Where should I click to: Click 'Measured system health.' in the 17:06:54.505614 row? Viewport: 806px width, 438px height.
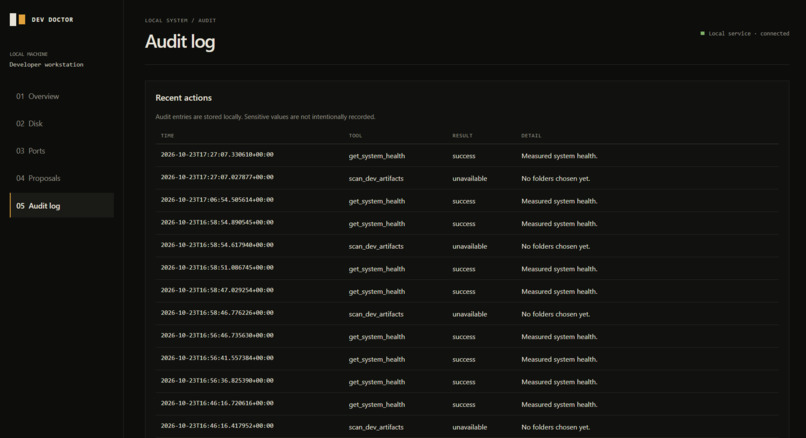pos(559,201)
